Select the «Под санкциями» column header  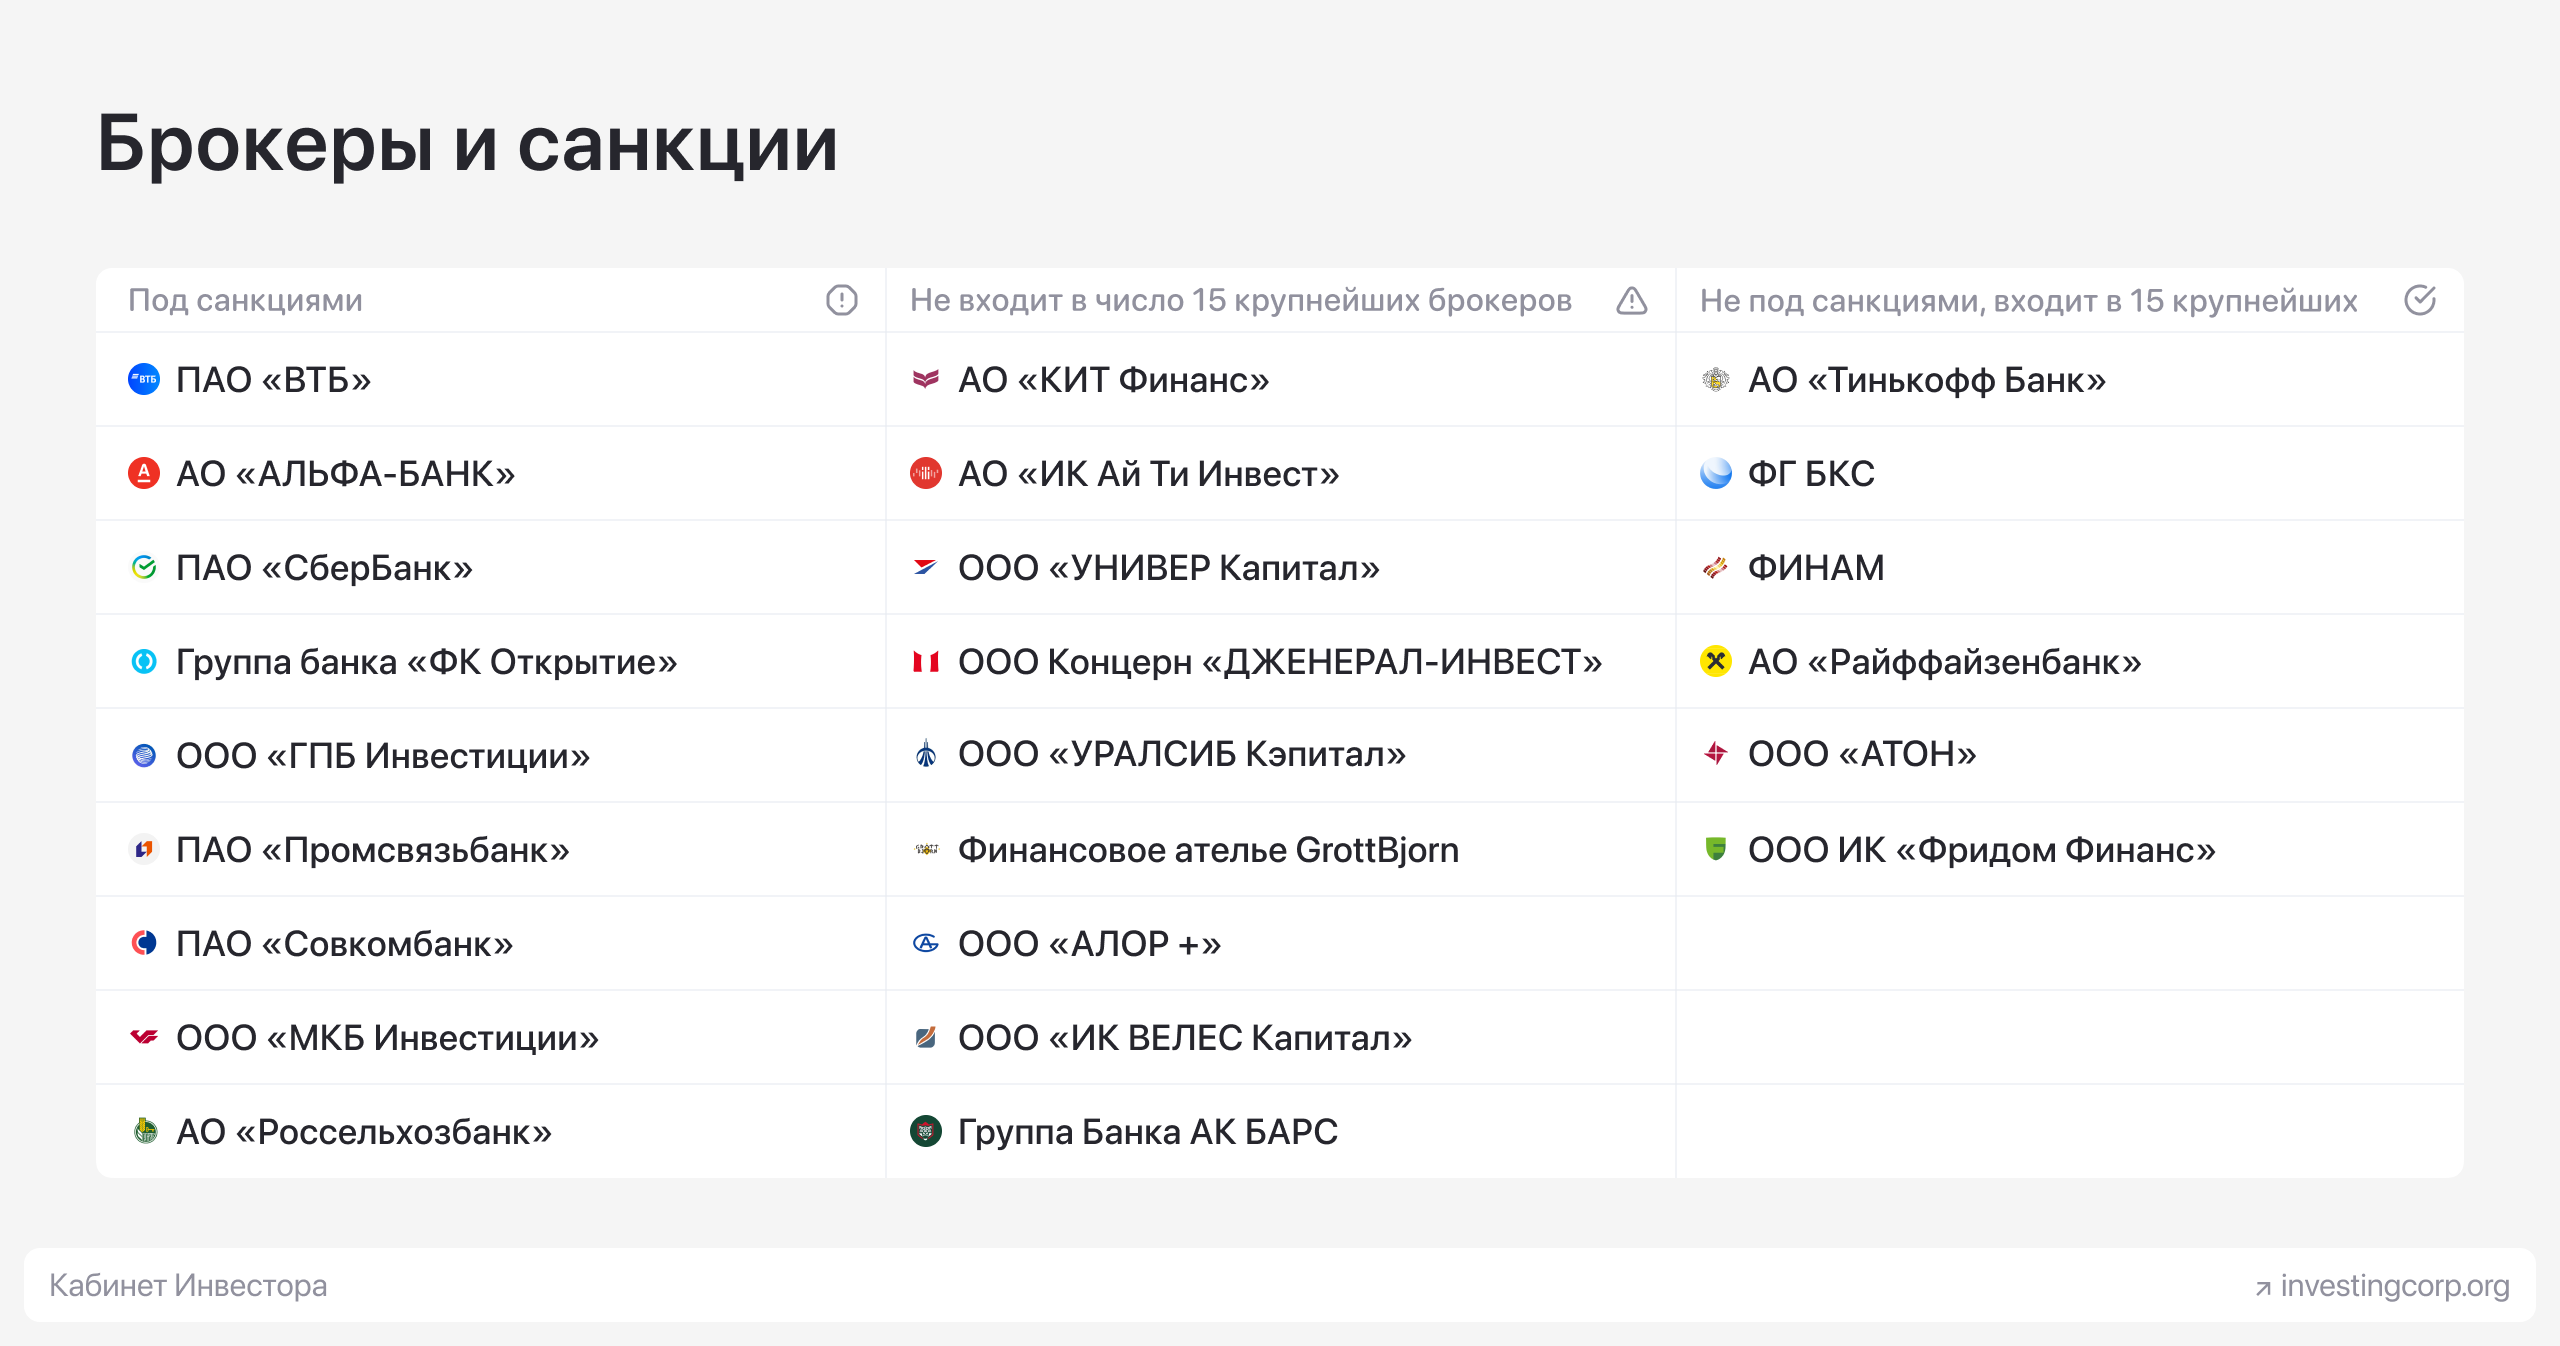click(x=245, y=300)
